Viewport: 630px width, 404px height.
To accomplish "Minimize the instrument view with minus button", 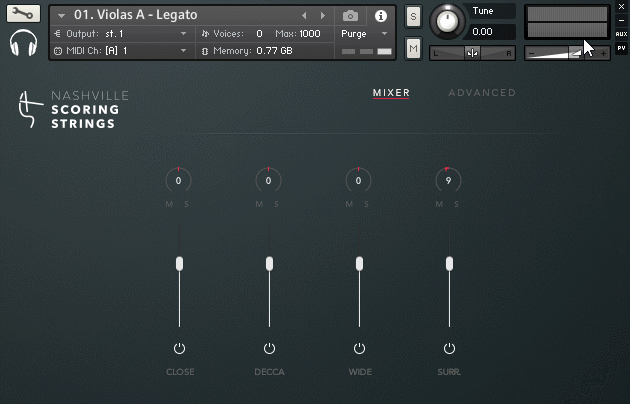I will point(621,20).
